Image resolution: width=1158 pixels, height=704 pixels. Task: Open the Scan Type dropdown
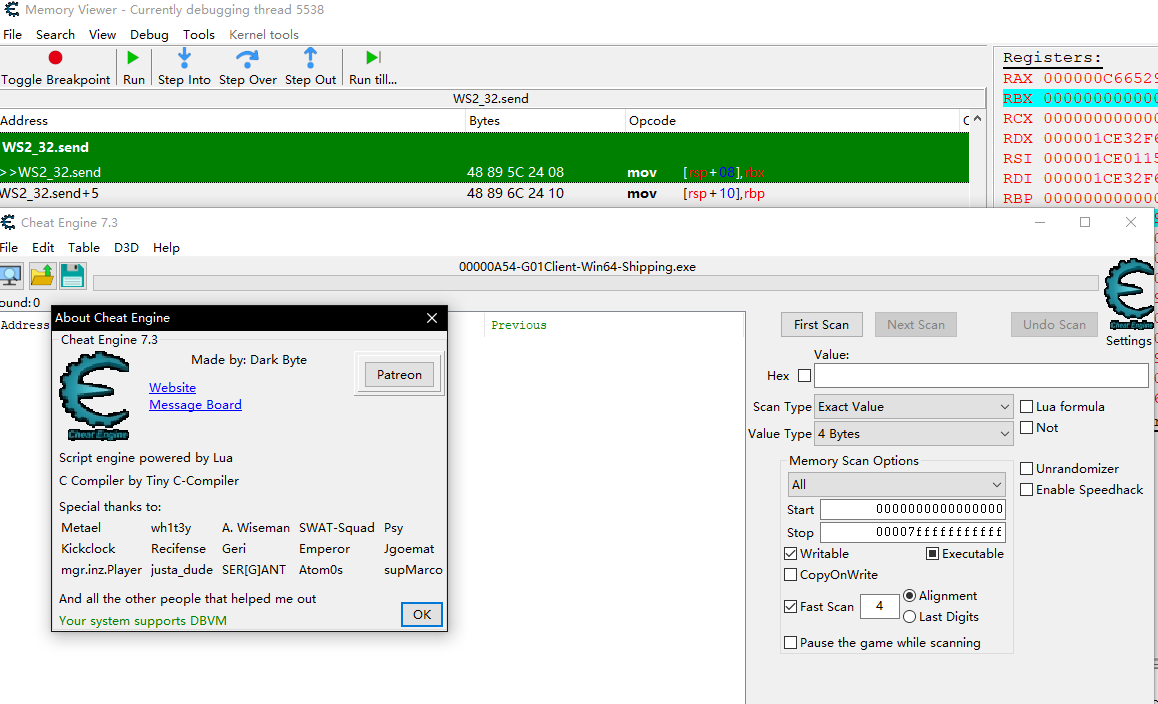(x=912, y=406)
